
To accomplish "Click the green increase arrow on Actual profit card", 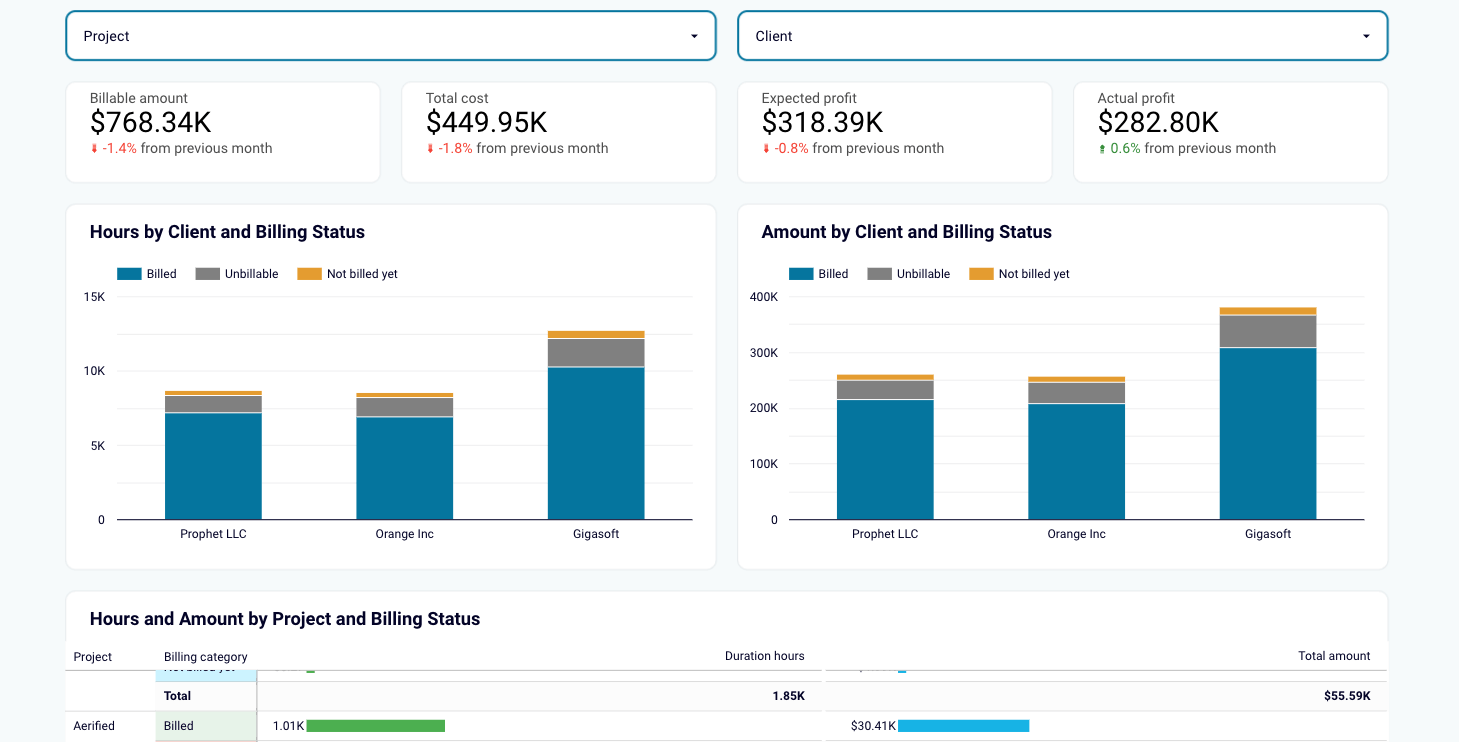I will (1102, 148).
